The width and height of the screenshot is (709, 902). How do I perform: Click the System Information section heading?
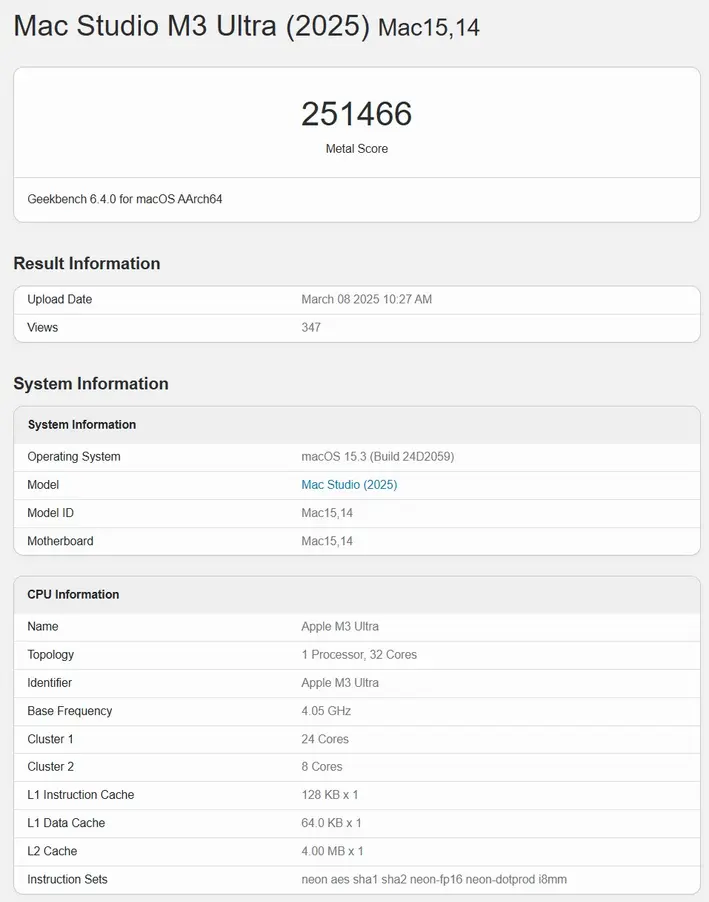click(x=91, y=383)
